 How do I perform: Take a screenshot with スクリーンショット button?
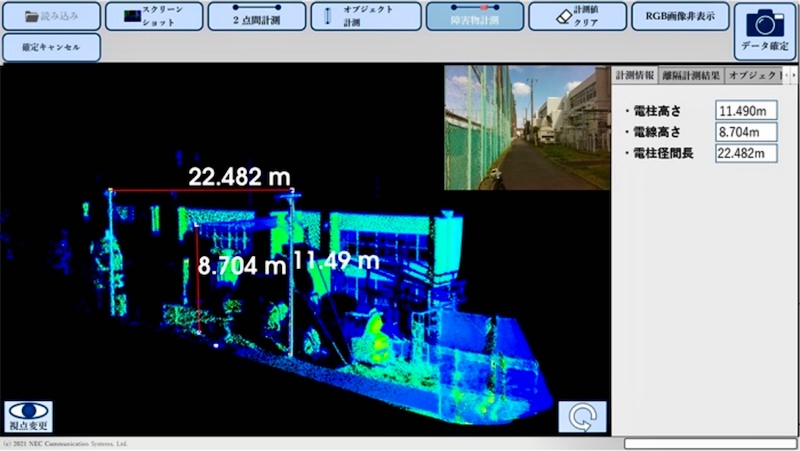tap(153, 16)
